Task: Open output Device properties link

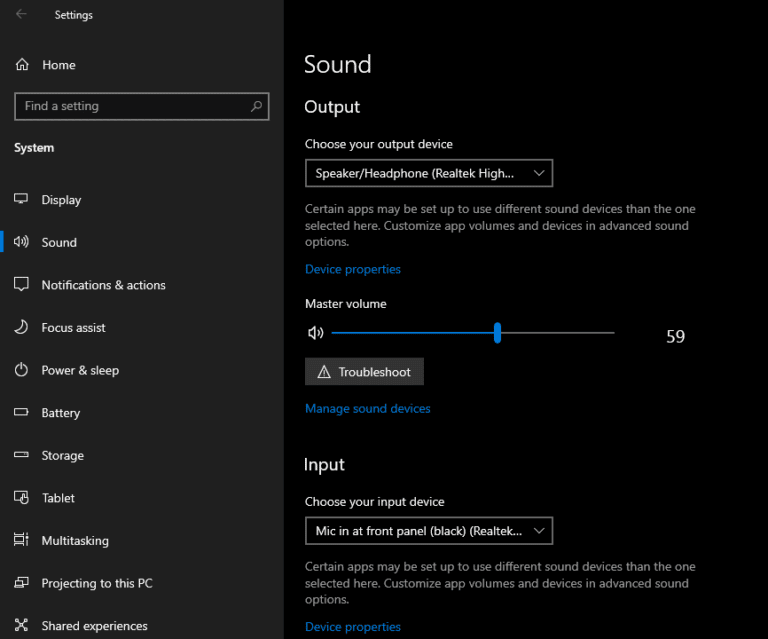Action: (x=353, y=269)
